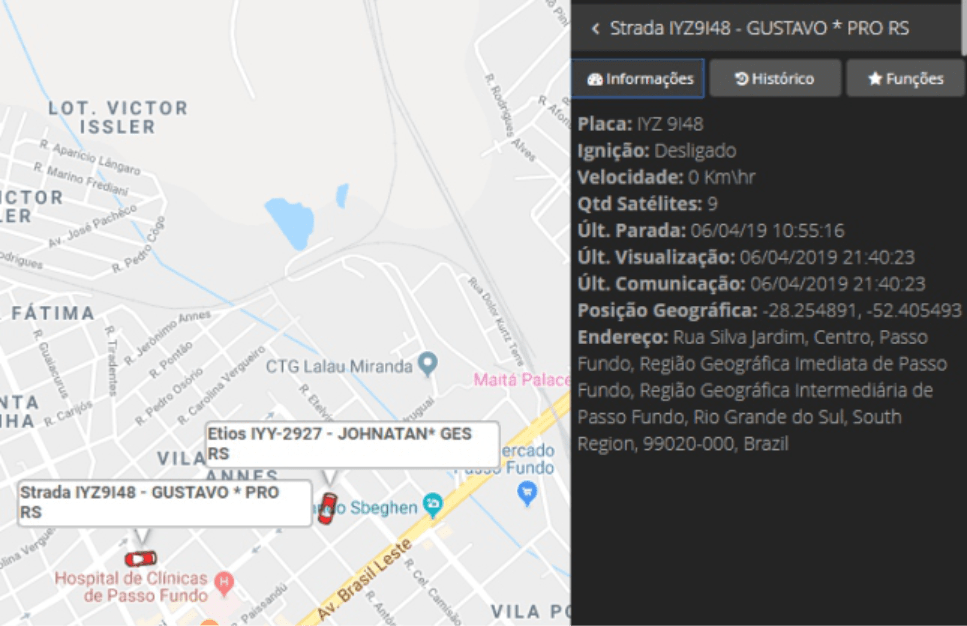The height and width of the screenshot is (626, 967).
Task: Click the blue lake on the map
Action: [x=290, y=223]
